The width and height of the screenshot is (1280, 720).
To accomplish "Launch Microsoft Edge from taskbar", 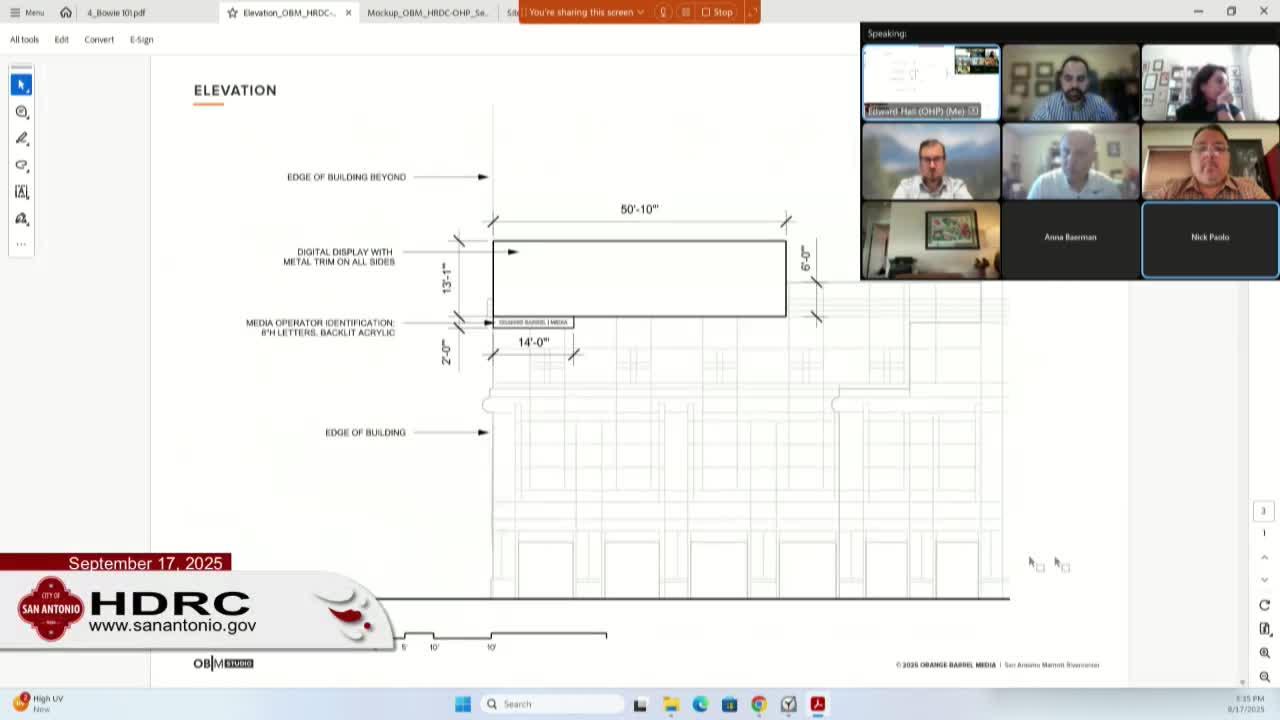I will (700, 704).
